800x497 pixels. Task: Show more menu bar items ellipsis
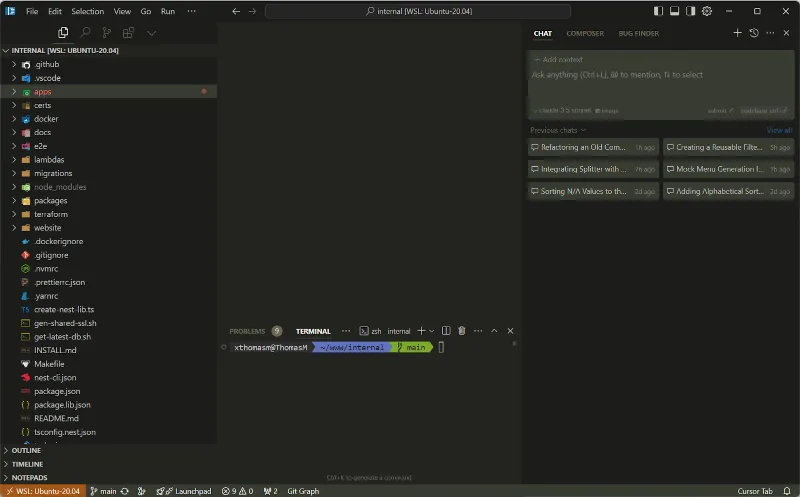click(191, 11)
